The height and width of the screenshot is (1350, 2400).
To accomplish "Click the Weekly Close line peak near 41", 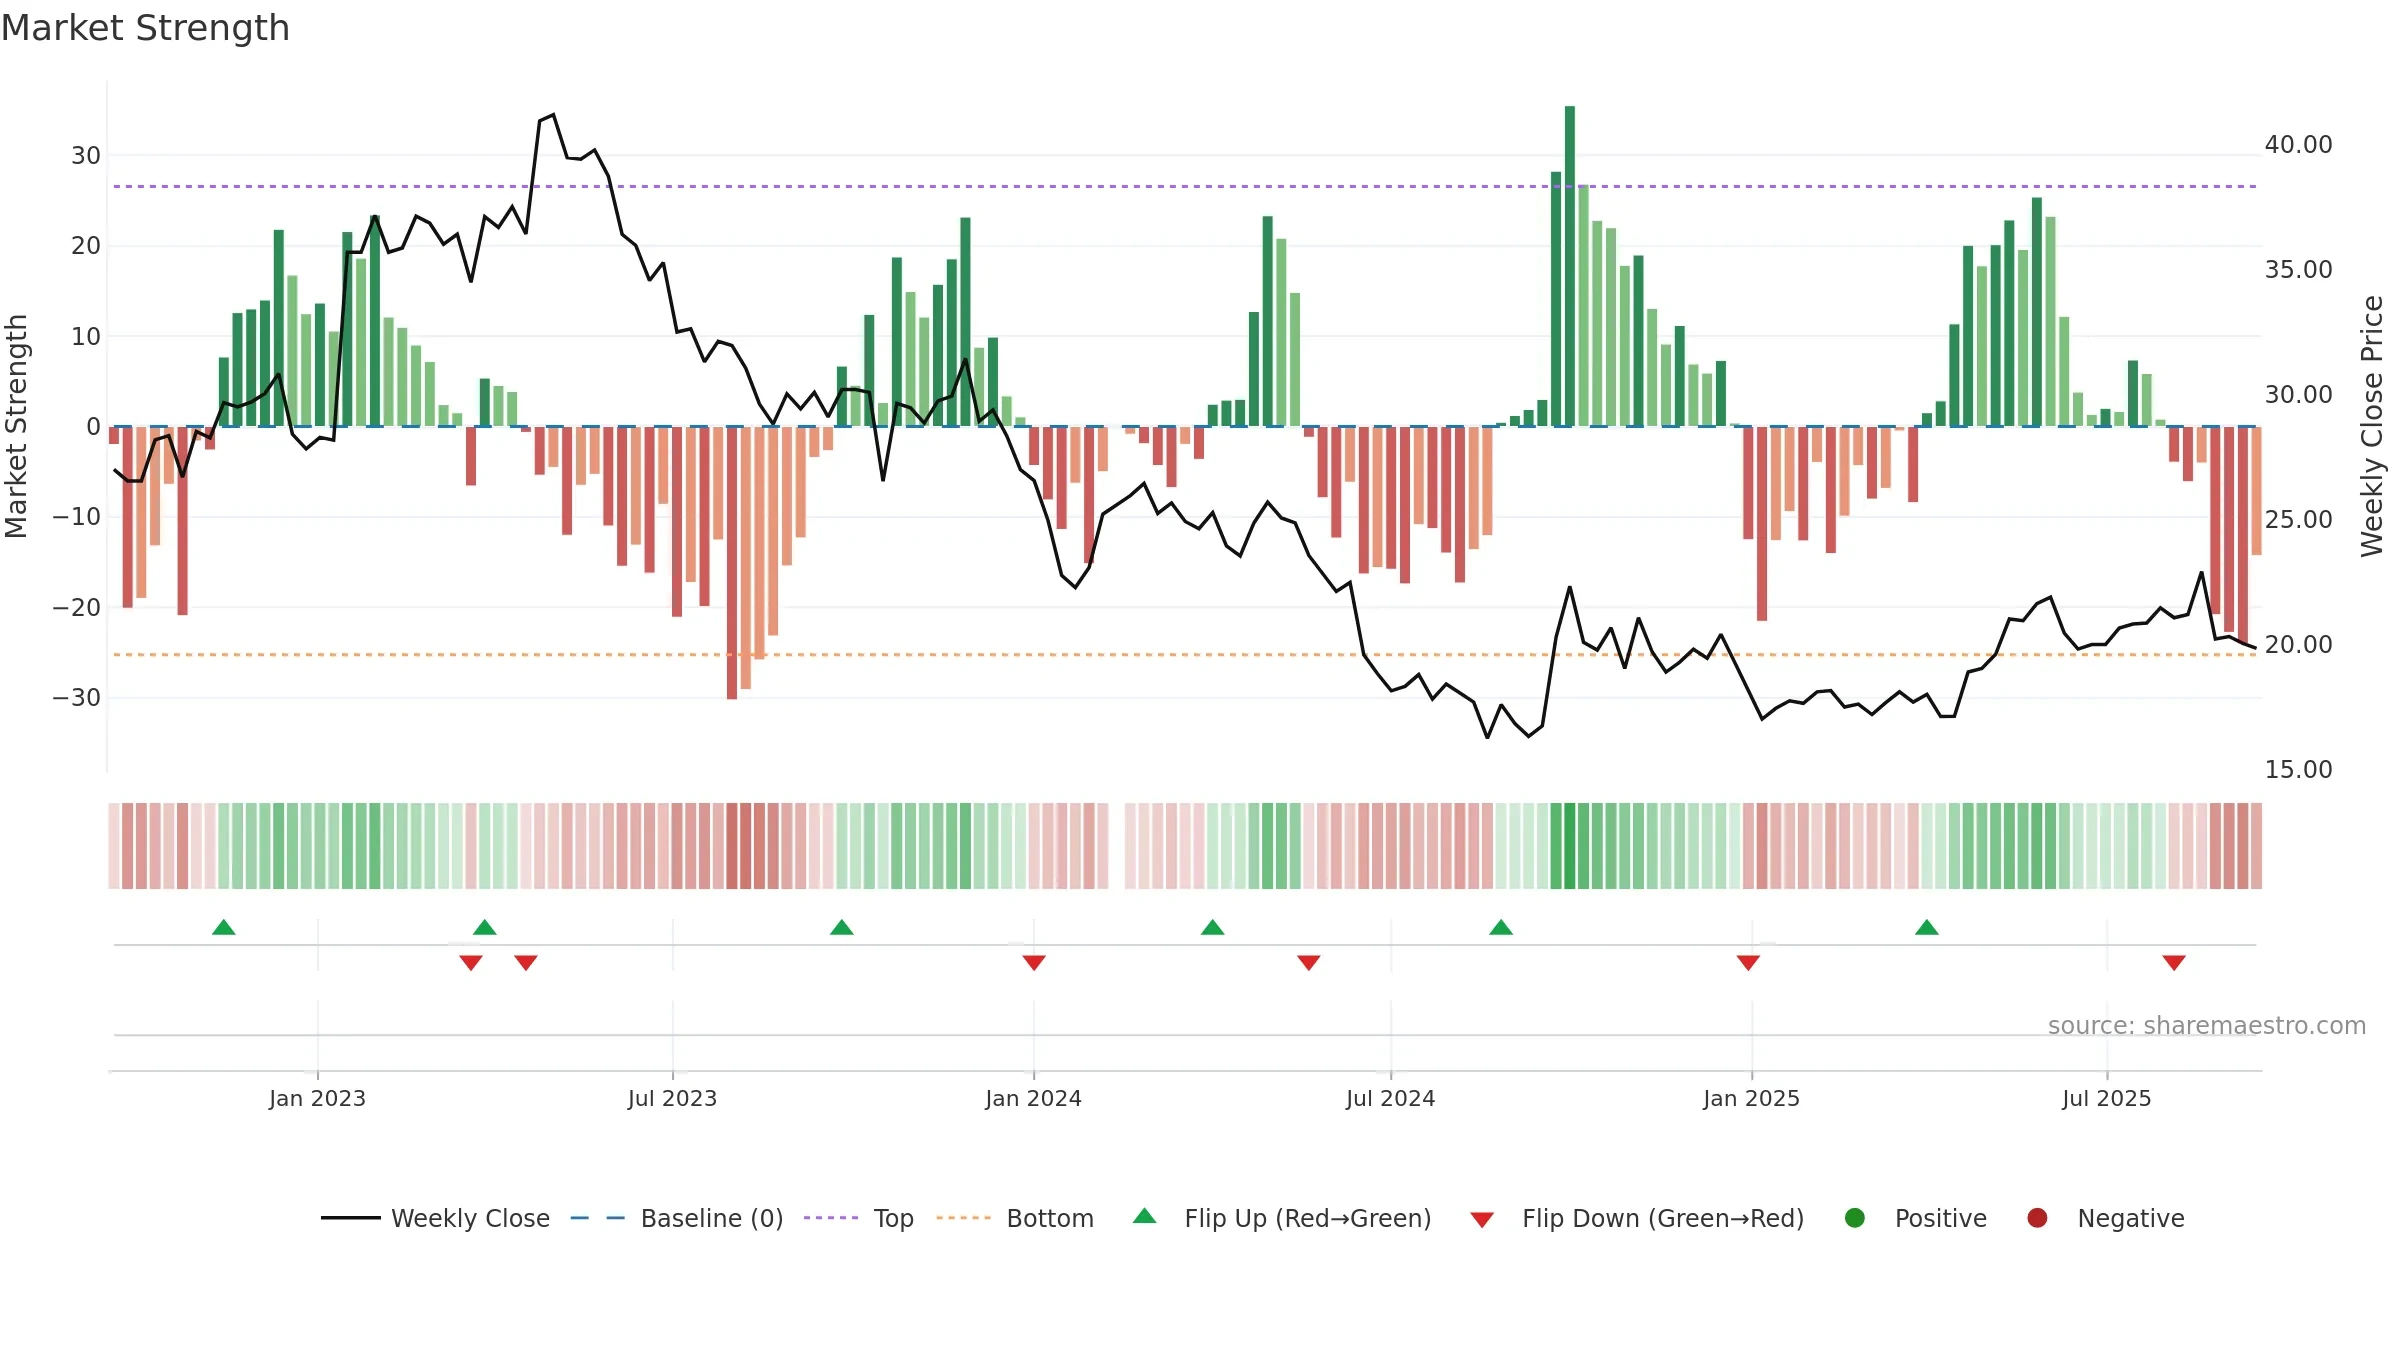I will coord(553,115).
